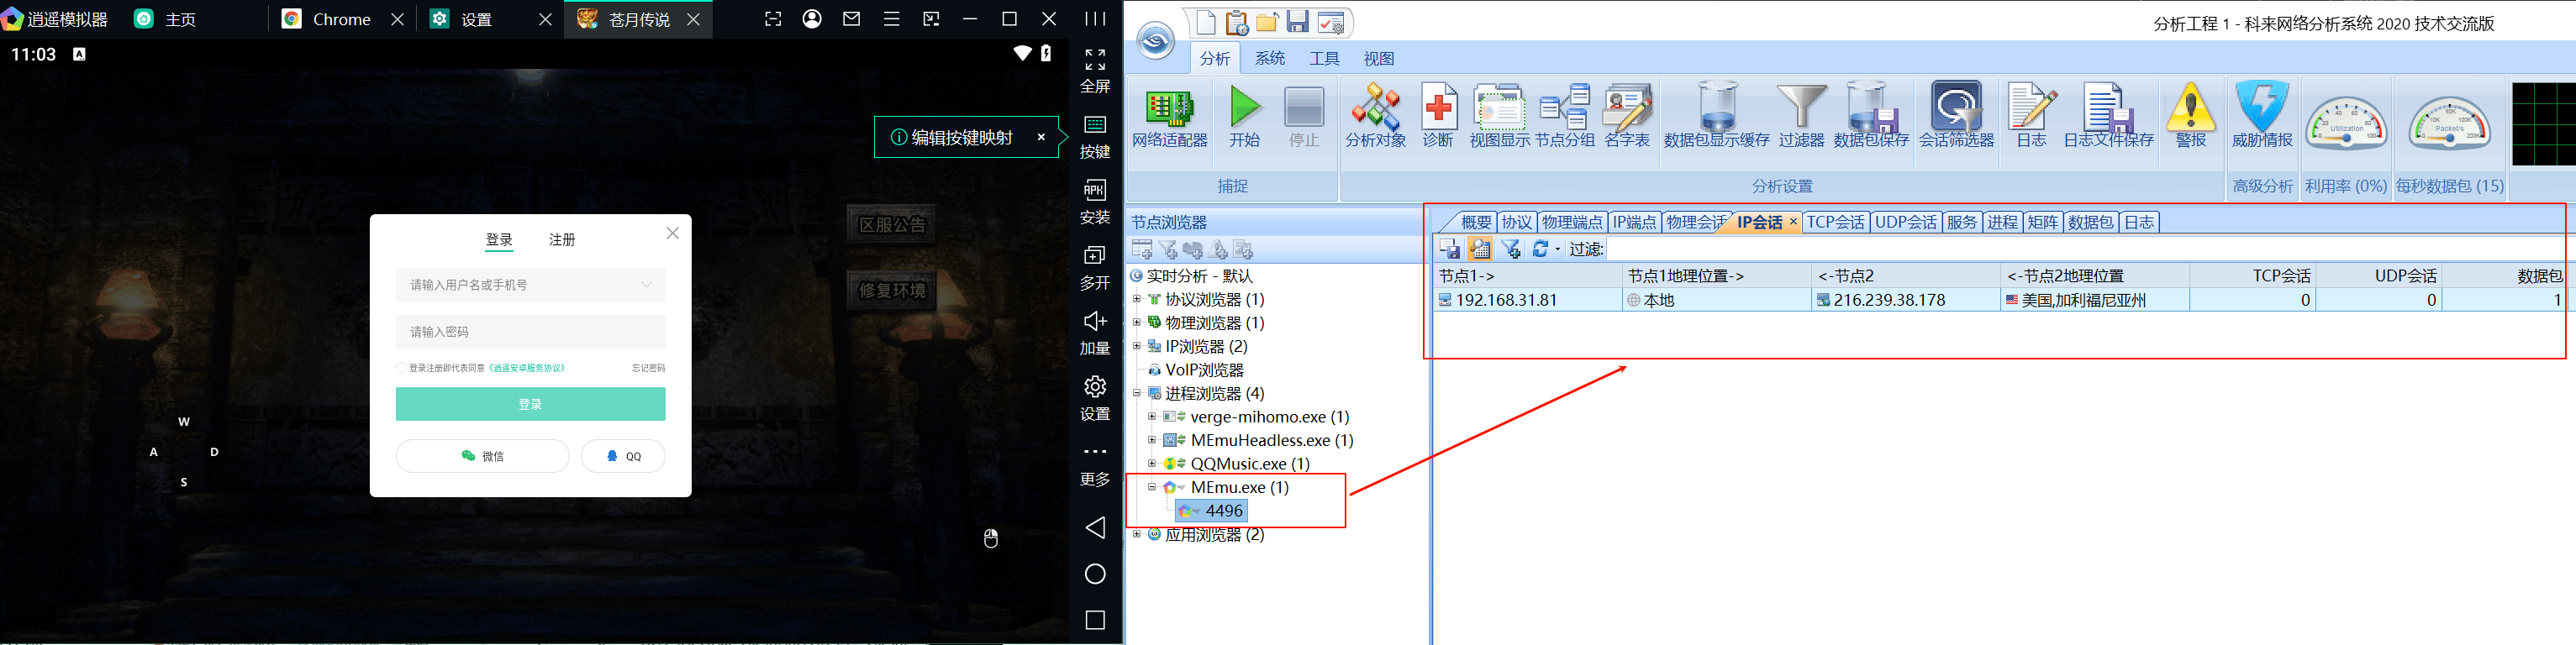Open the 警报 alarm settings
This screenshot has height=645, width=2576.
[x=2190, y=116]
